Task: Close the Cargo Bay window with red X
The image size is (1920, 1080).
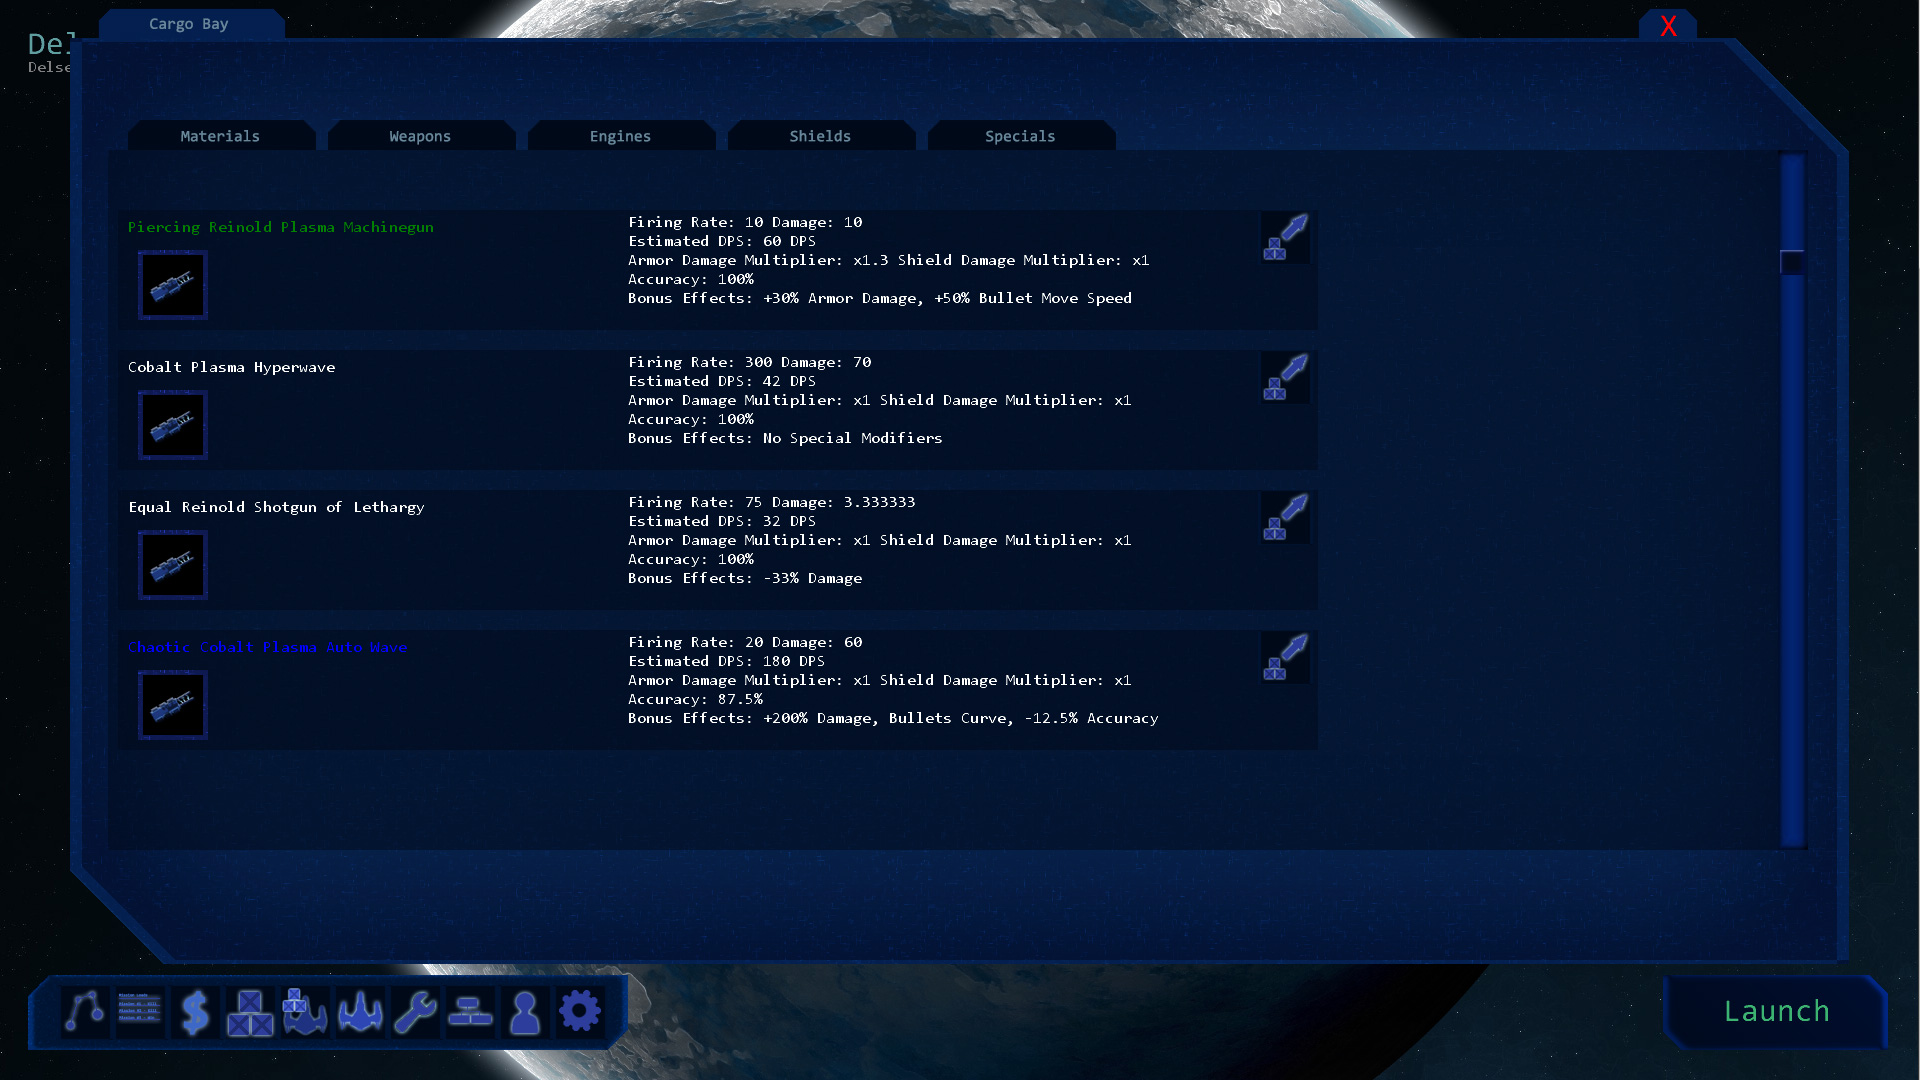Action: click(x=1668, y=26)
